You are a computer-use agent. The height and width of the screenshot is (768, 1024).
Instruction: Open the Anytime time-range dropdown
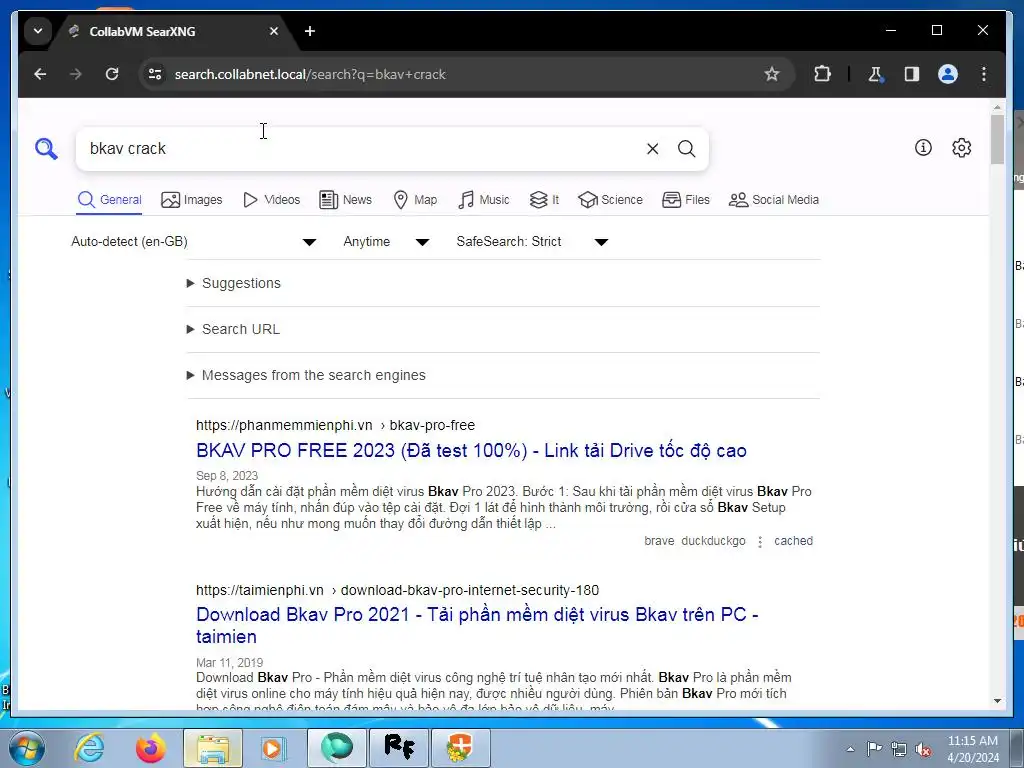tap(386, 242)
